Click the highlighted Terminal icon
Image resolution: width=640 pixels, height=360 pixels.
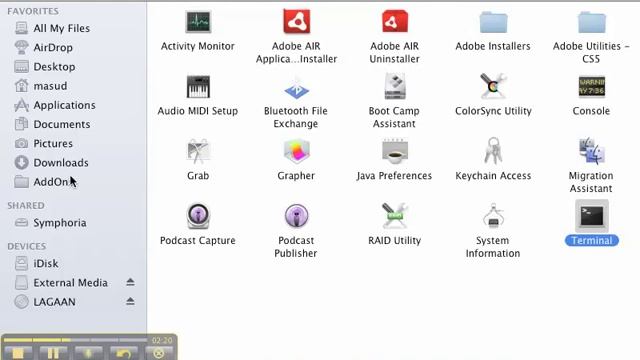tap(592, 216)
